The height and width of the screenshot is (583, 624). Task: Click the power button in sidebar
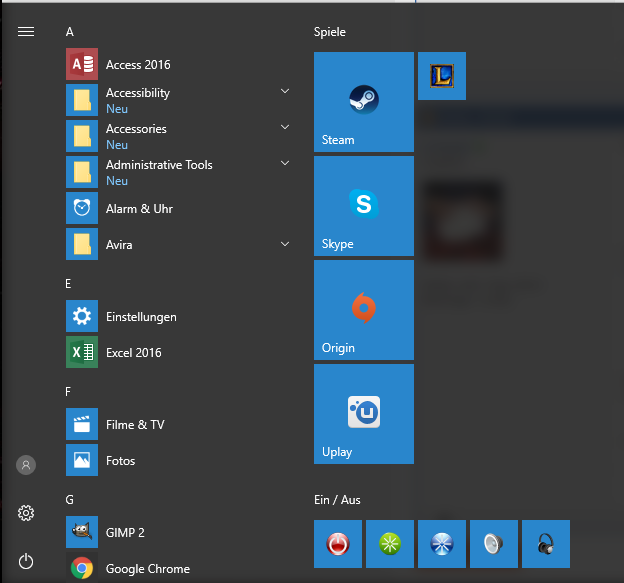tap(26, 561)
